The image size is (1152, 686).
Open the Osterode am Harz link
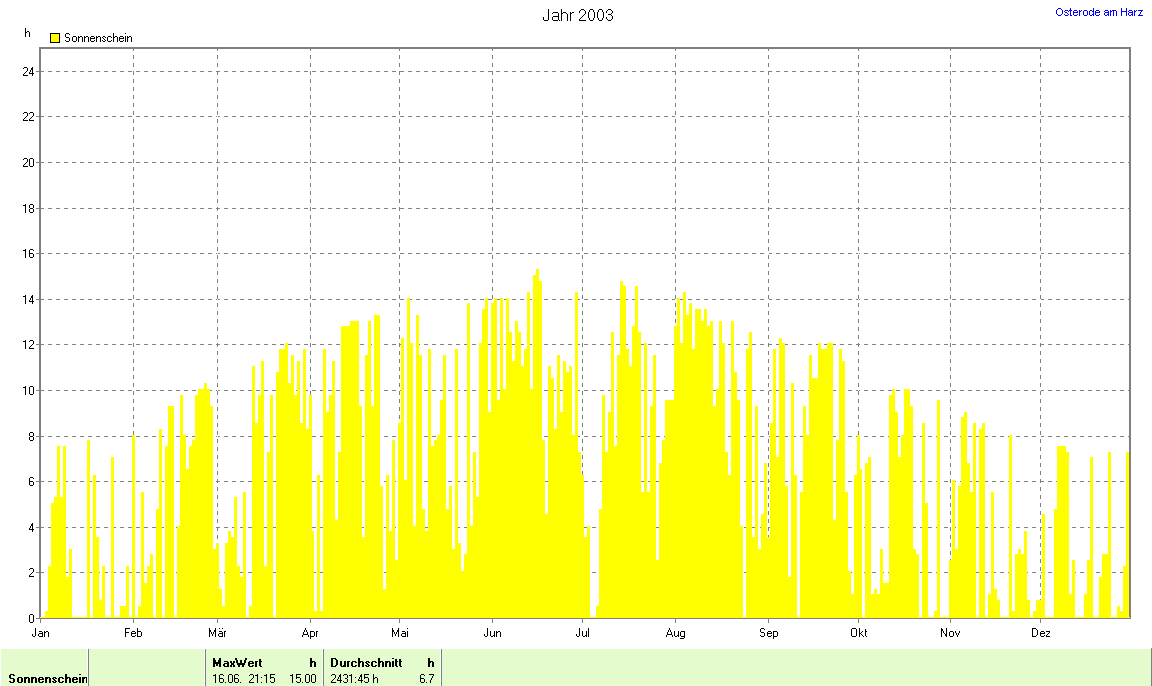point(1099,12)
